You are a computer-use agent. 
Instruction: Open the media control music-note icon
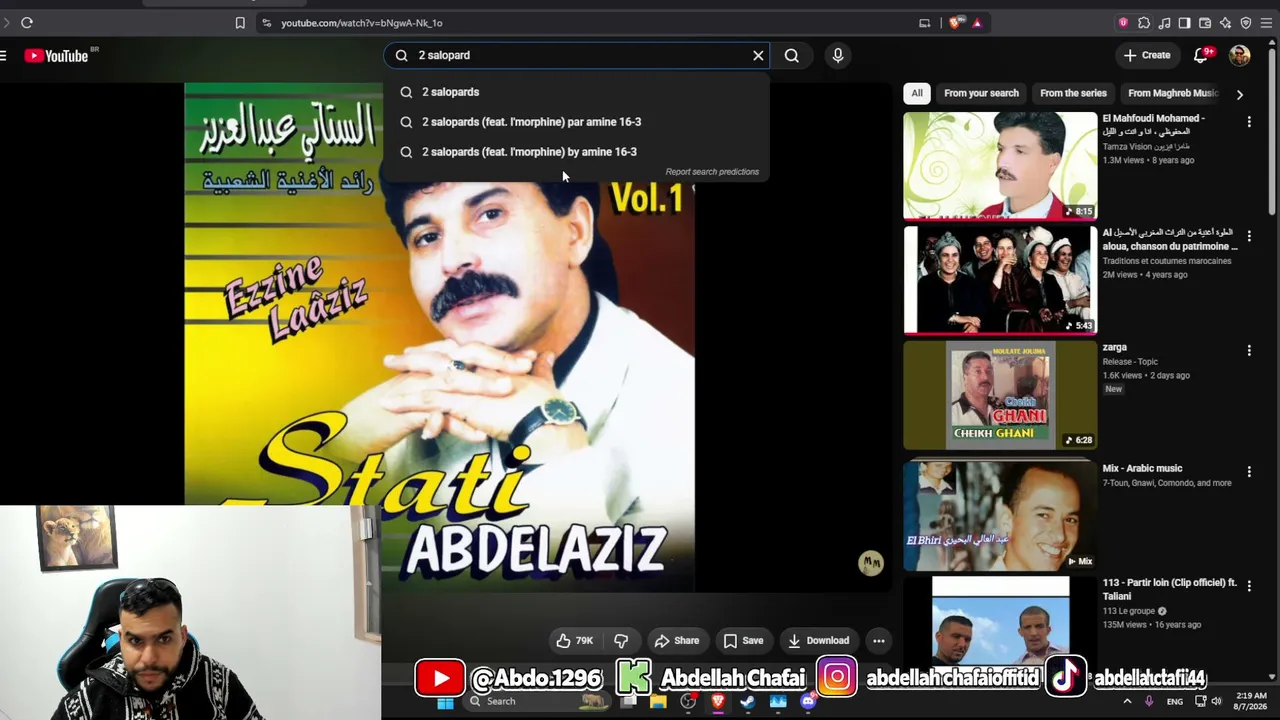(x=1164, y=23)
